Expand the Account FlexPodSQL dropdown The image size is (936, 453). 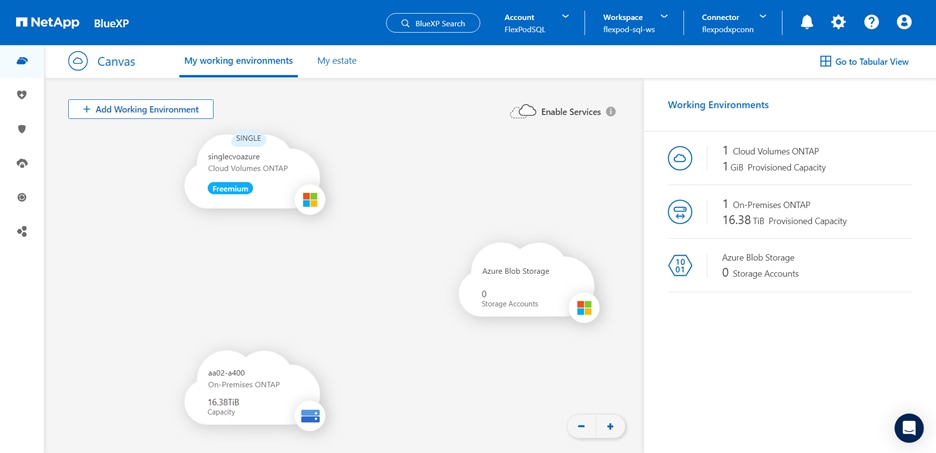click(x=537, y=23)
